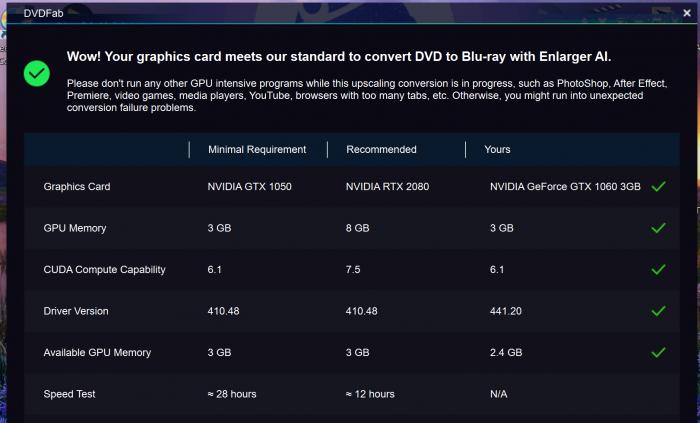The height and width of the screenshot is (423, 700).
Task: Click the 'Yours' column header
Action: (497, 149)
